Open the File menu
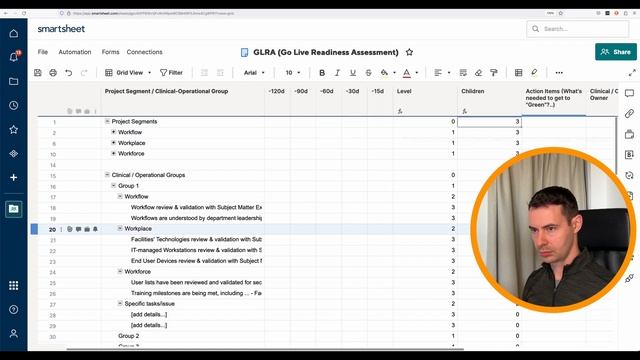Screen dimensions: 640x360 coord(43,52)
